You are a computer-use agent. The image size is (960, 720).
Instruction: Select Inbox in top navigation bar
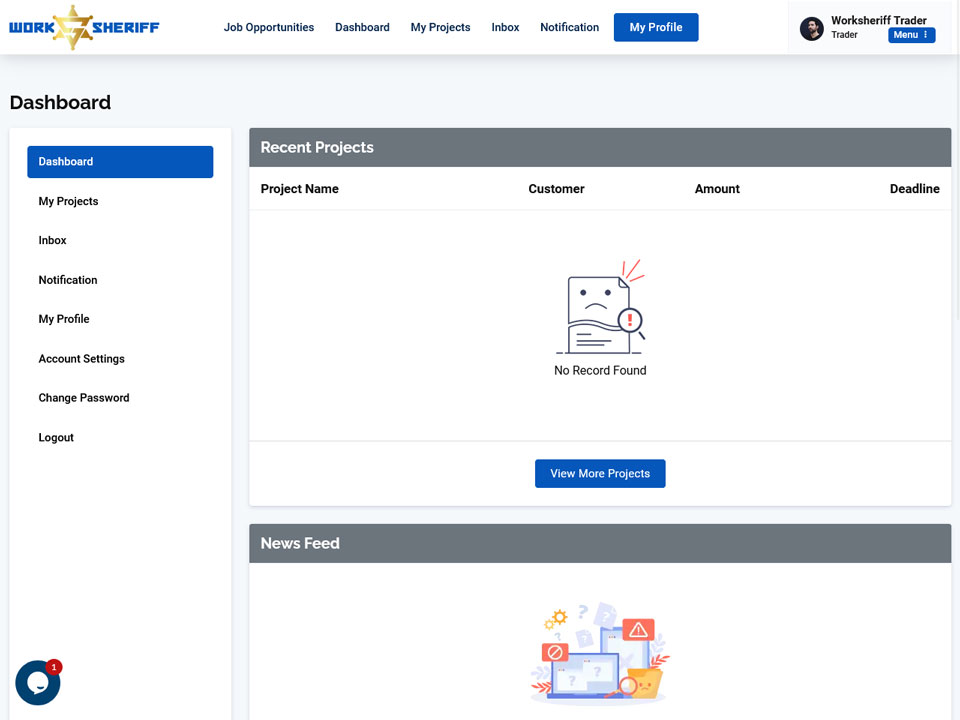point(505,28)
